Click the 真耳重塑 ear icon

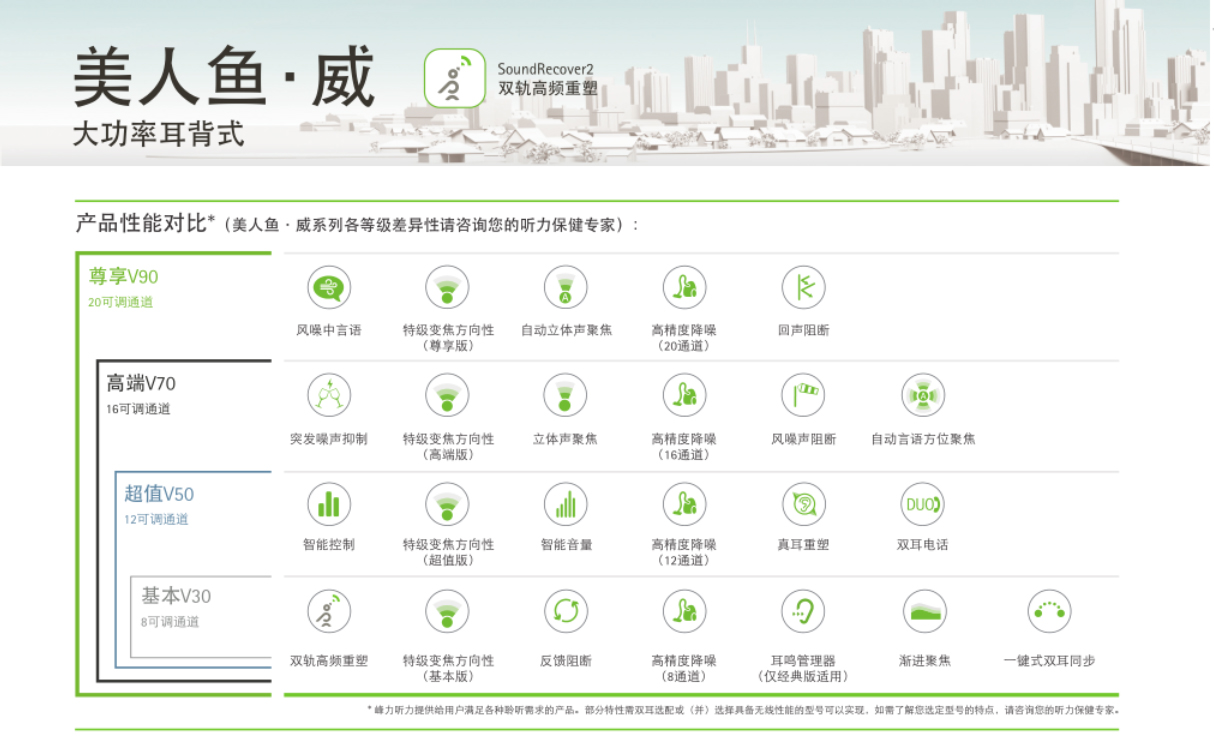click(x=803, y=504)
